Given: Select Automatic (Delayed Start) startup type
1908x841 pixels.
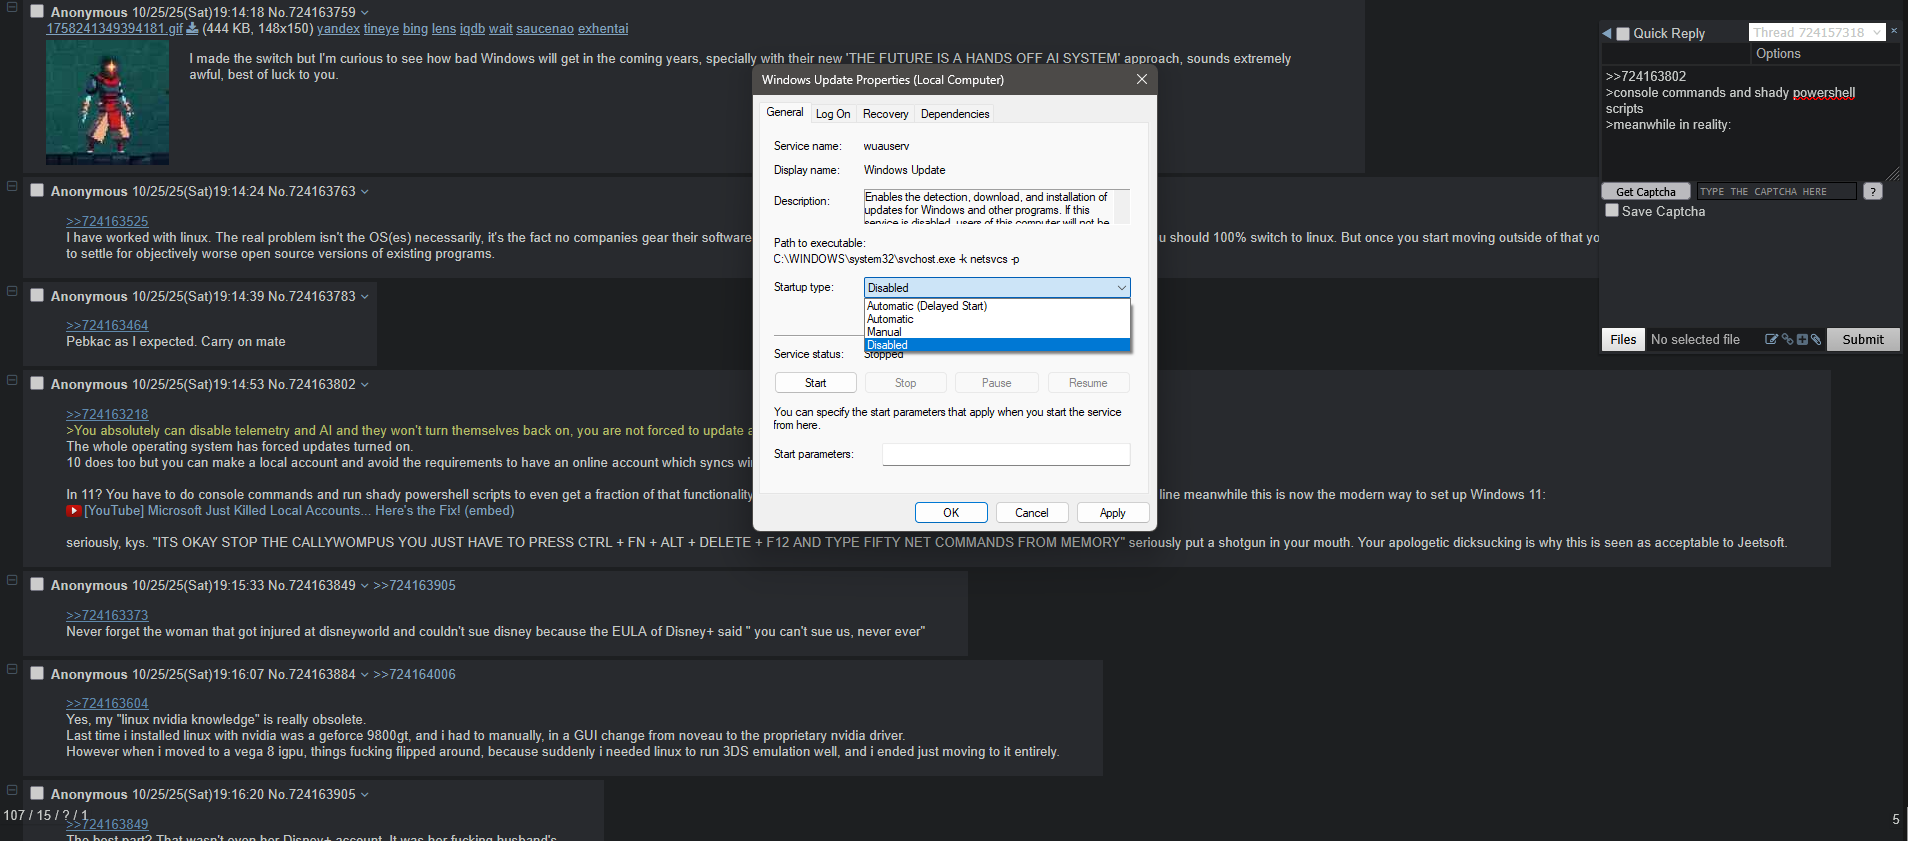Looking at the screenshot, I should pos(997,306).
